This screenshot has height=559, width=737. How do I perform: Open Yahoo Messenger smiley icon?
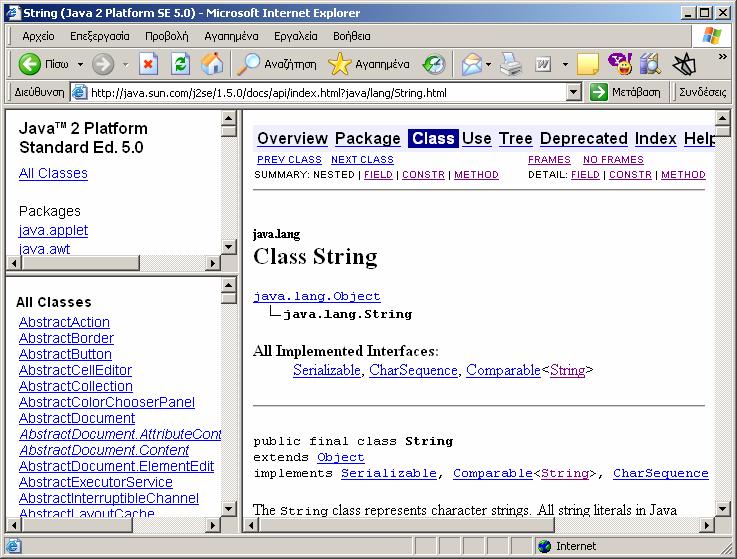click(x=620, y=64)
